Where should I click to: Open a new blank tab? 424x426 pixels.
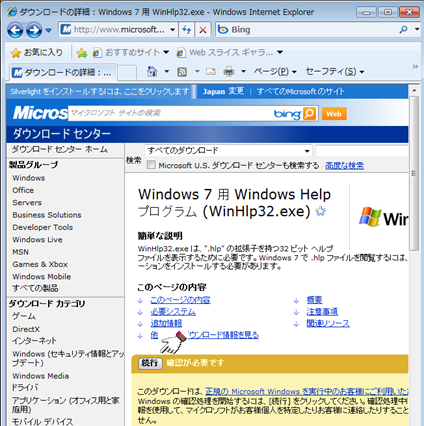point(127,73)
